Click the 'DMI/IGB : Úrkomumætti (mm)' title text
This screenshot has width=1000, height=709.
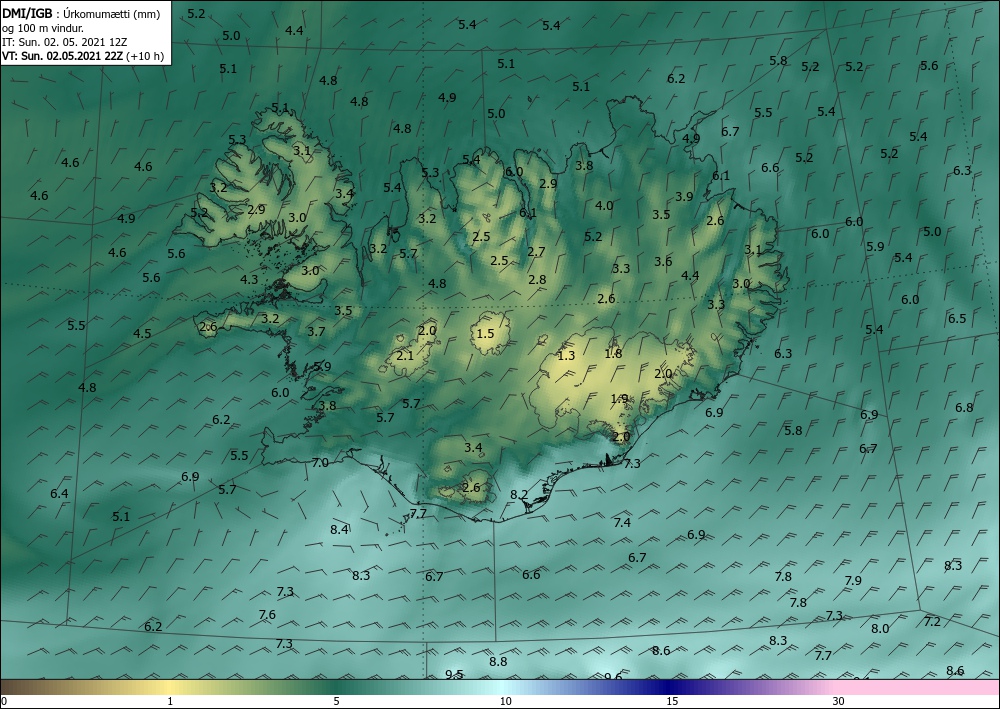click(81, 13)
